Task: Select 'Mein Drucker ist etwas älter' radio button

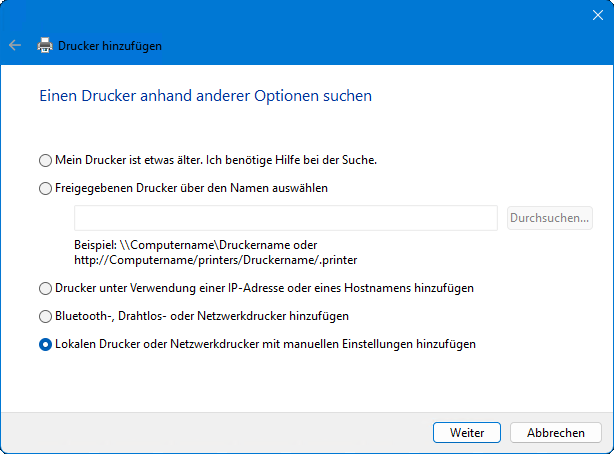Action: tap(44, 160)
